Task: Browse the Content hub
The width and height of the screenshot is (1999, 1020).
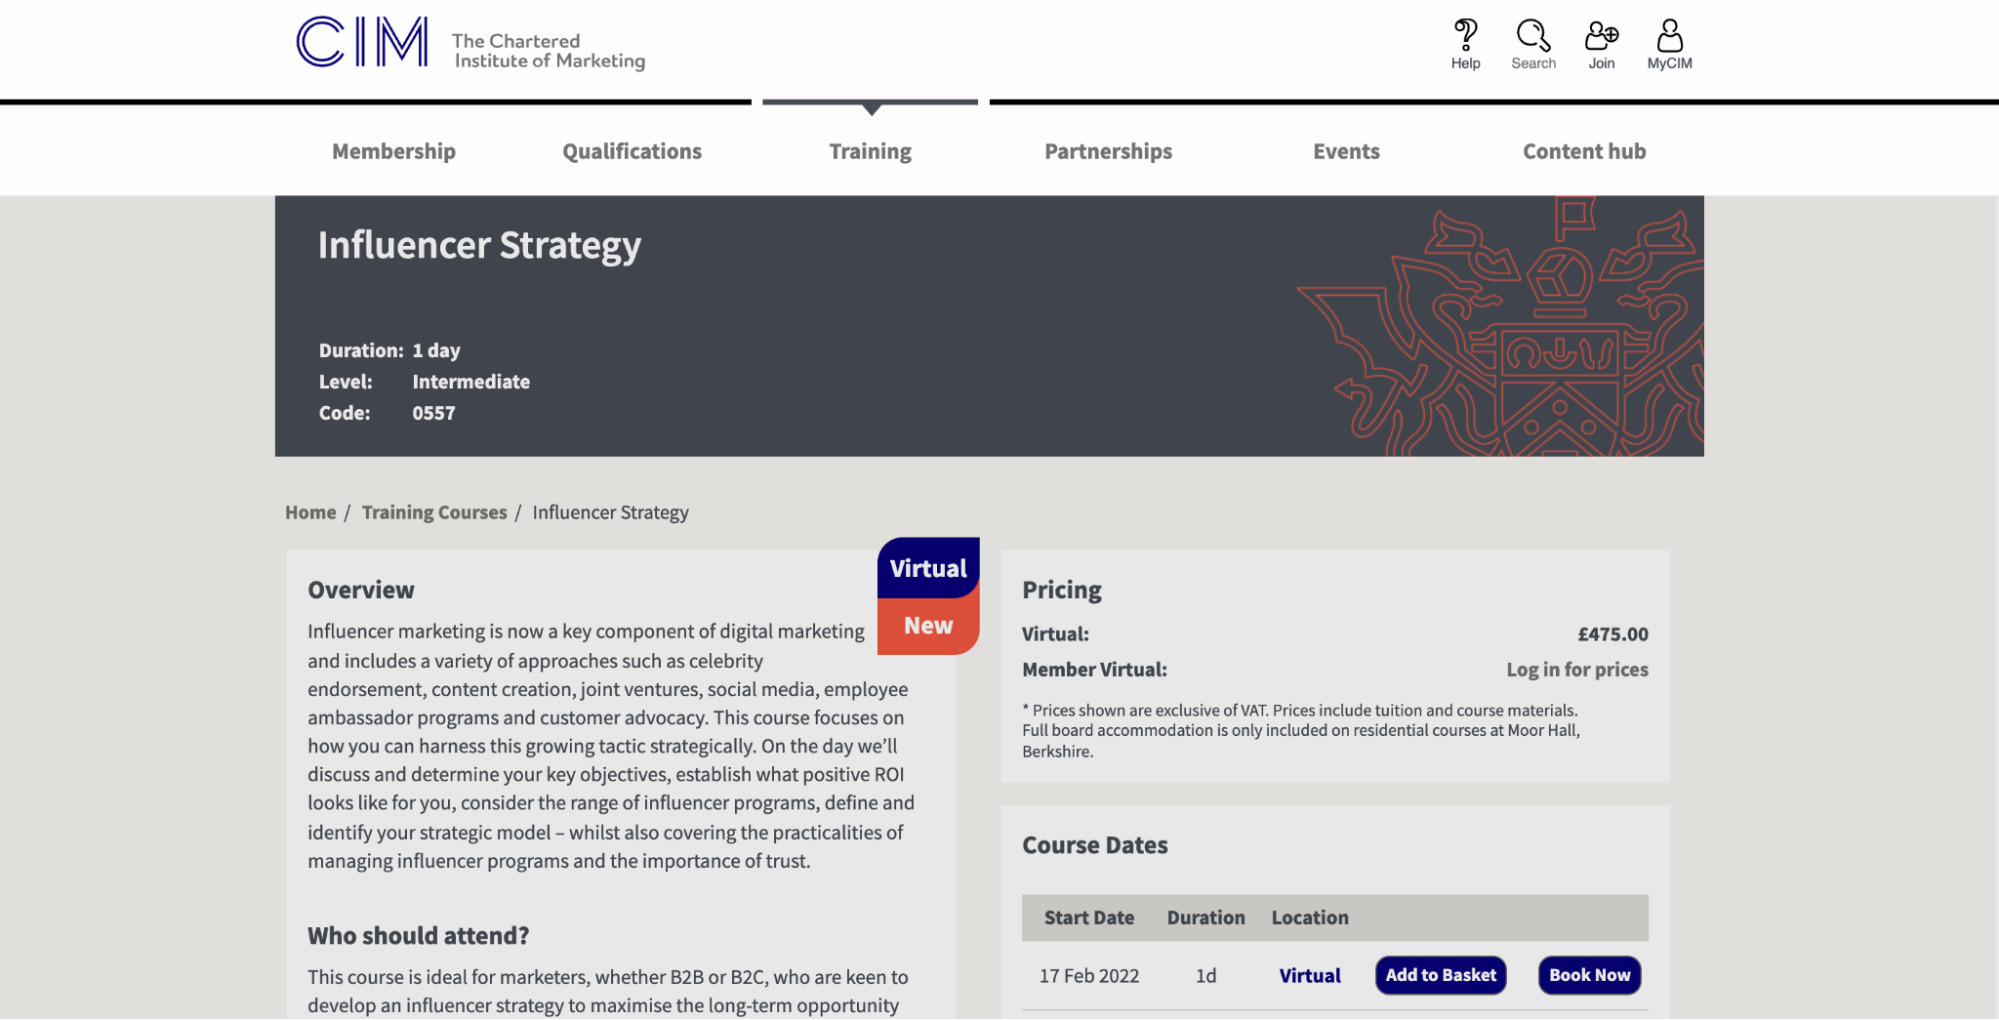Action: pos(1584,151)
